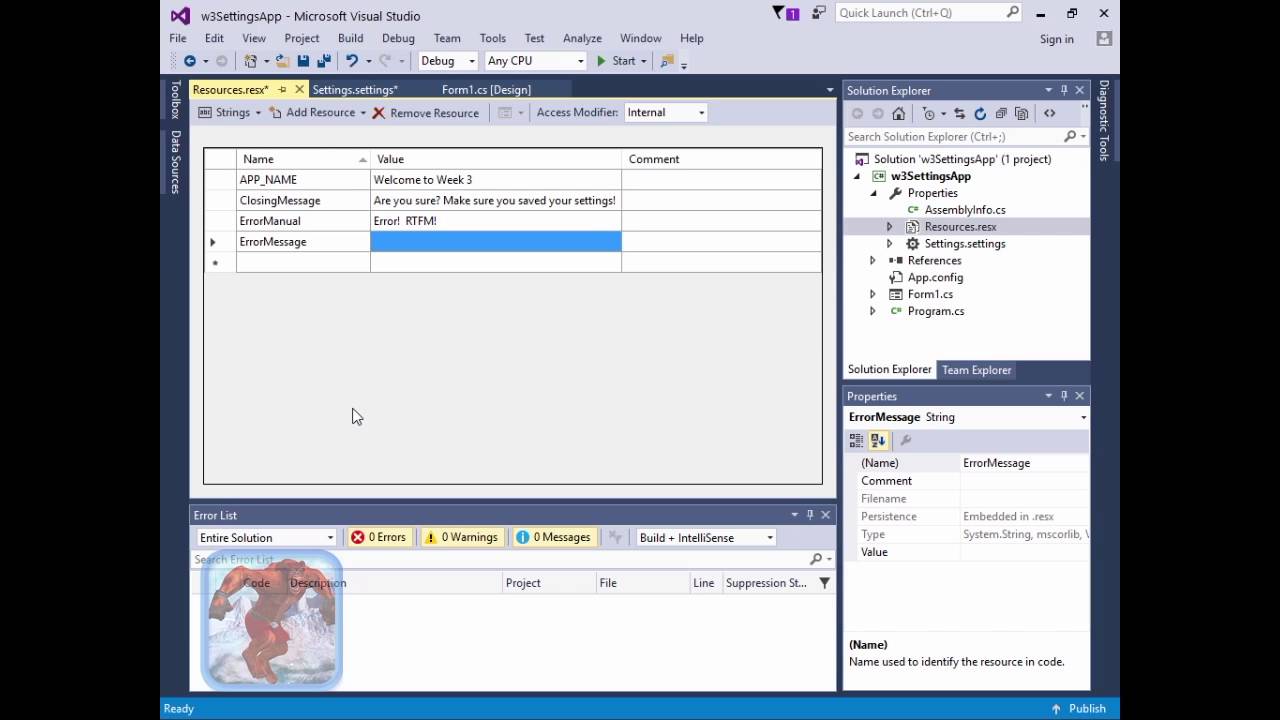Sort by the Name column header
The width and height of the screenshot is (1280, 720).
click(303, 159)
